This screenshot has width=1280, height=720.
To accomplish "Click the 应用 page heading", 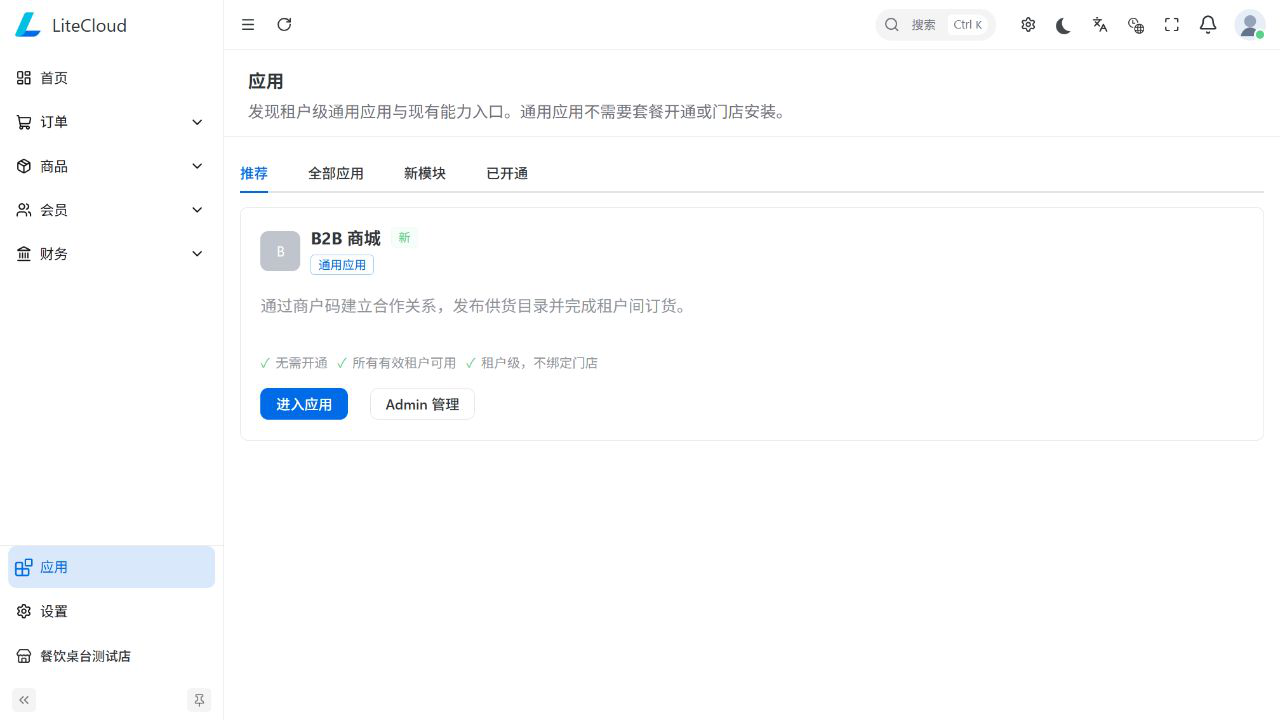I will pyautogui.click(x=266, y=82).
